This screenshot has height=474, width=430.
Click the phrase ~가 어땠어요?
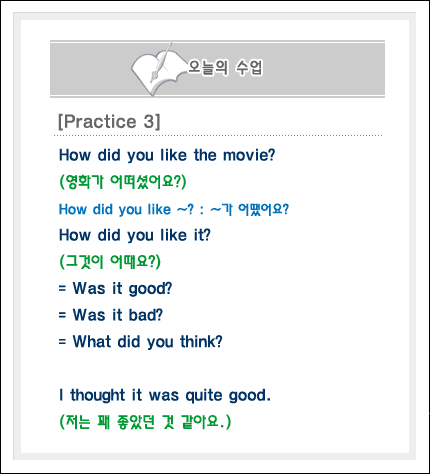pyautogui.click(x=249, y=210)
